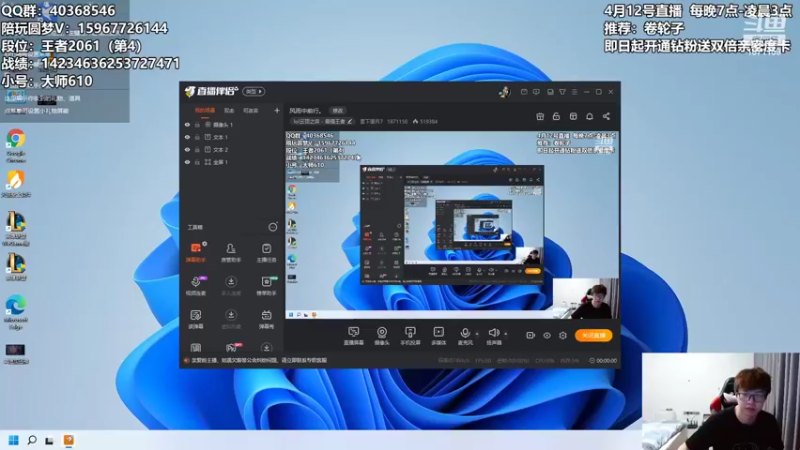Image resolution: width=800 pixels, height=450 pixels.
Task: Switch to the second scene tab
Action: click(x=229, y=110)
